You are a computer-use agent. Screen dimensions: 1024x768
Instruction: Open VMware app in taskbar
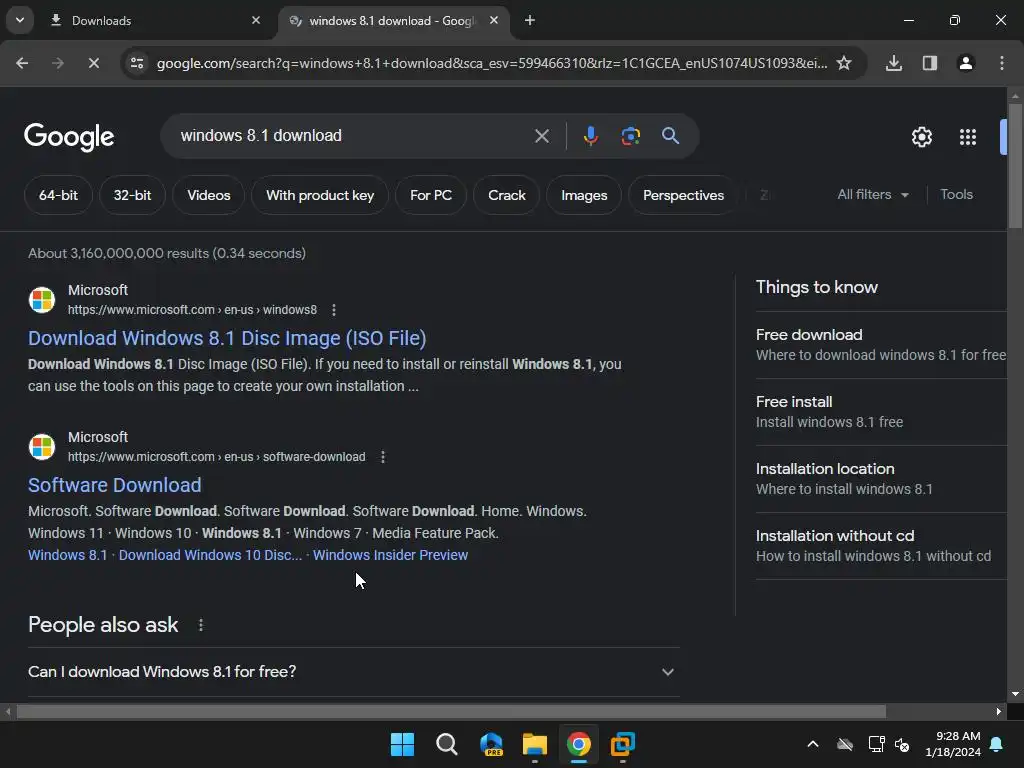click(622, 744)
